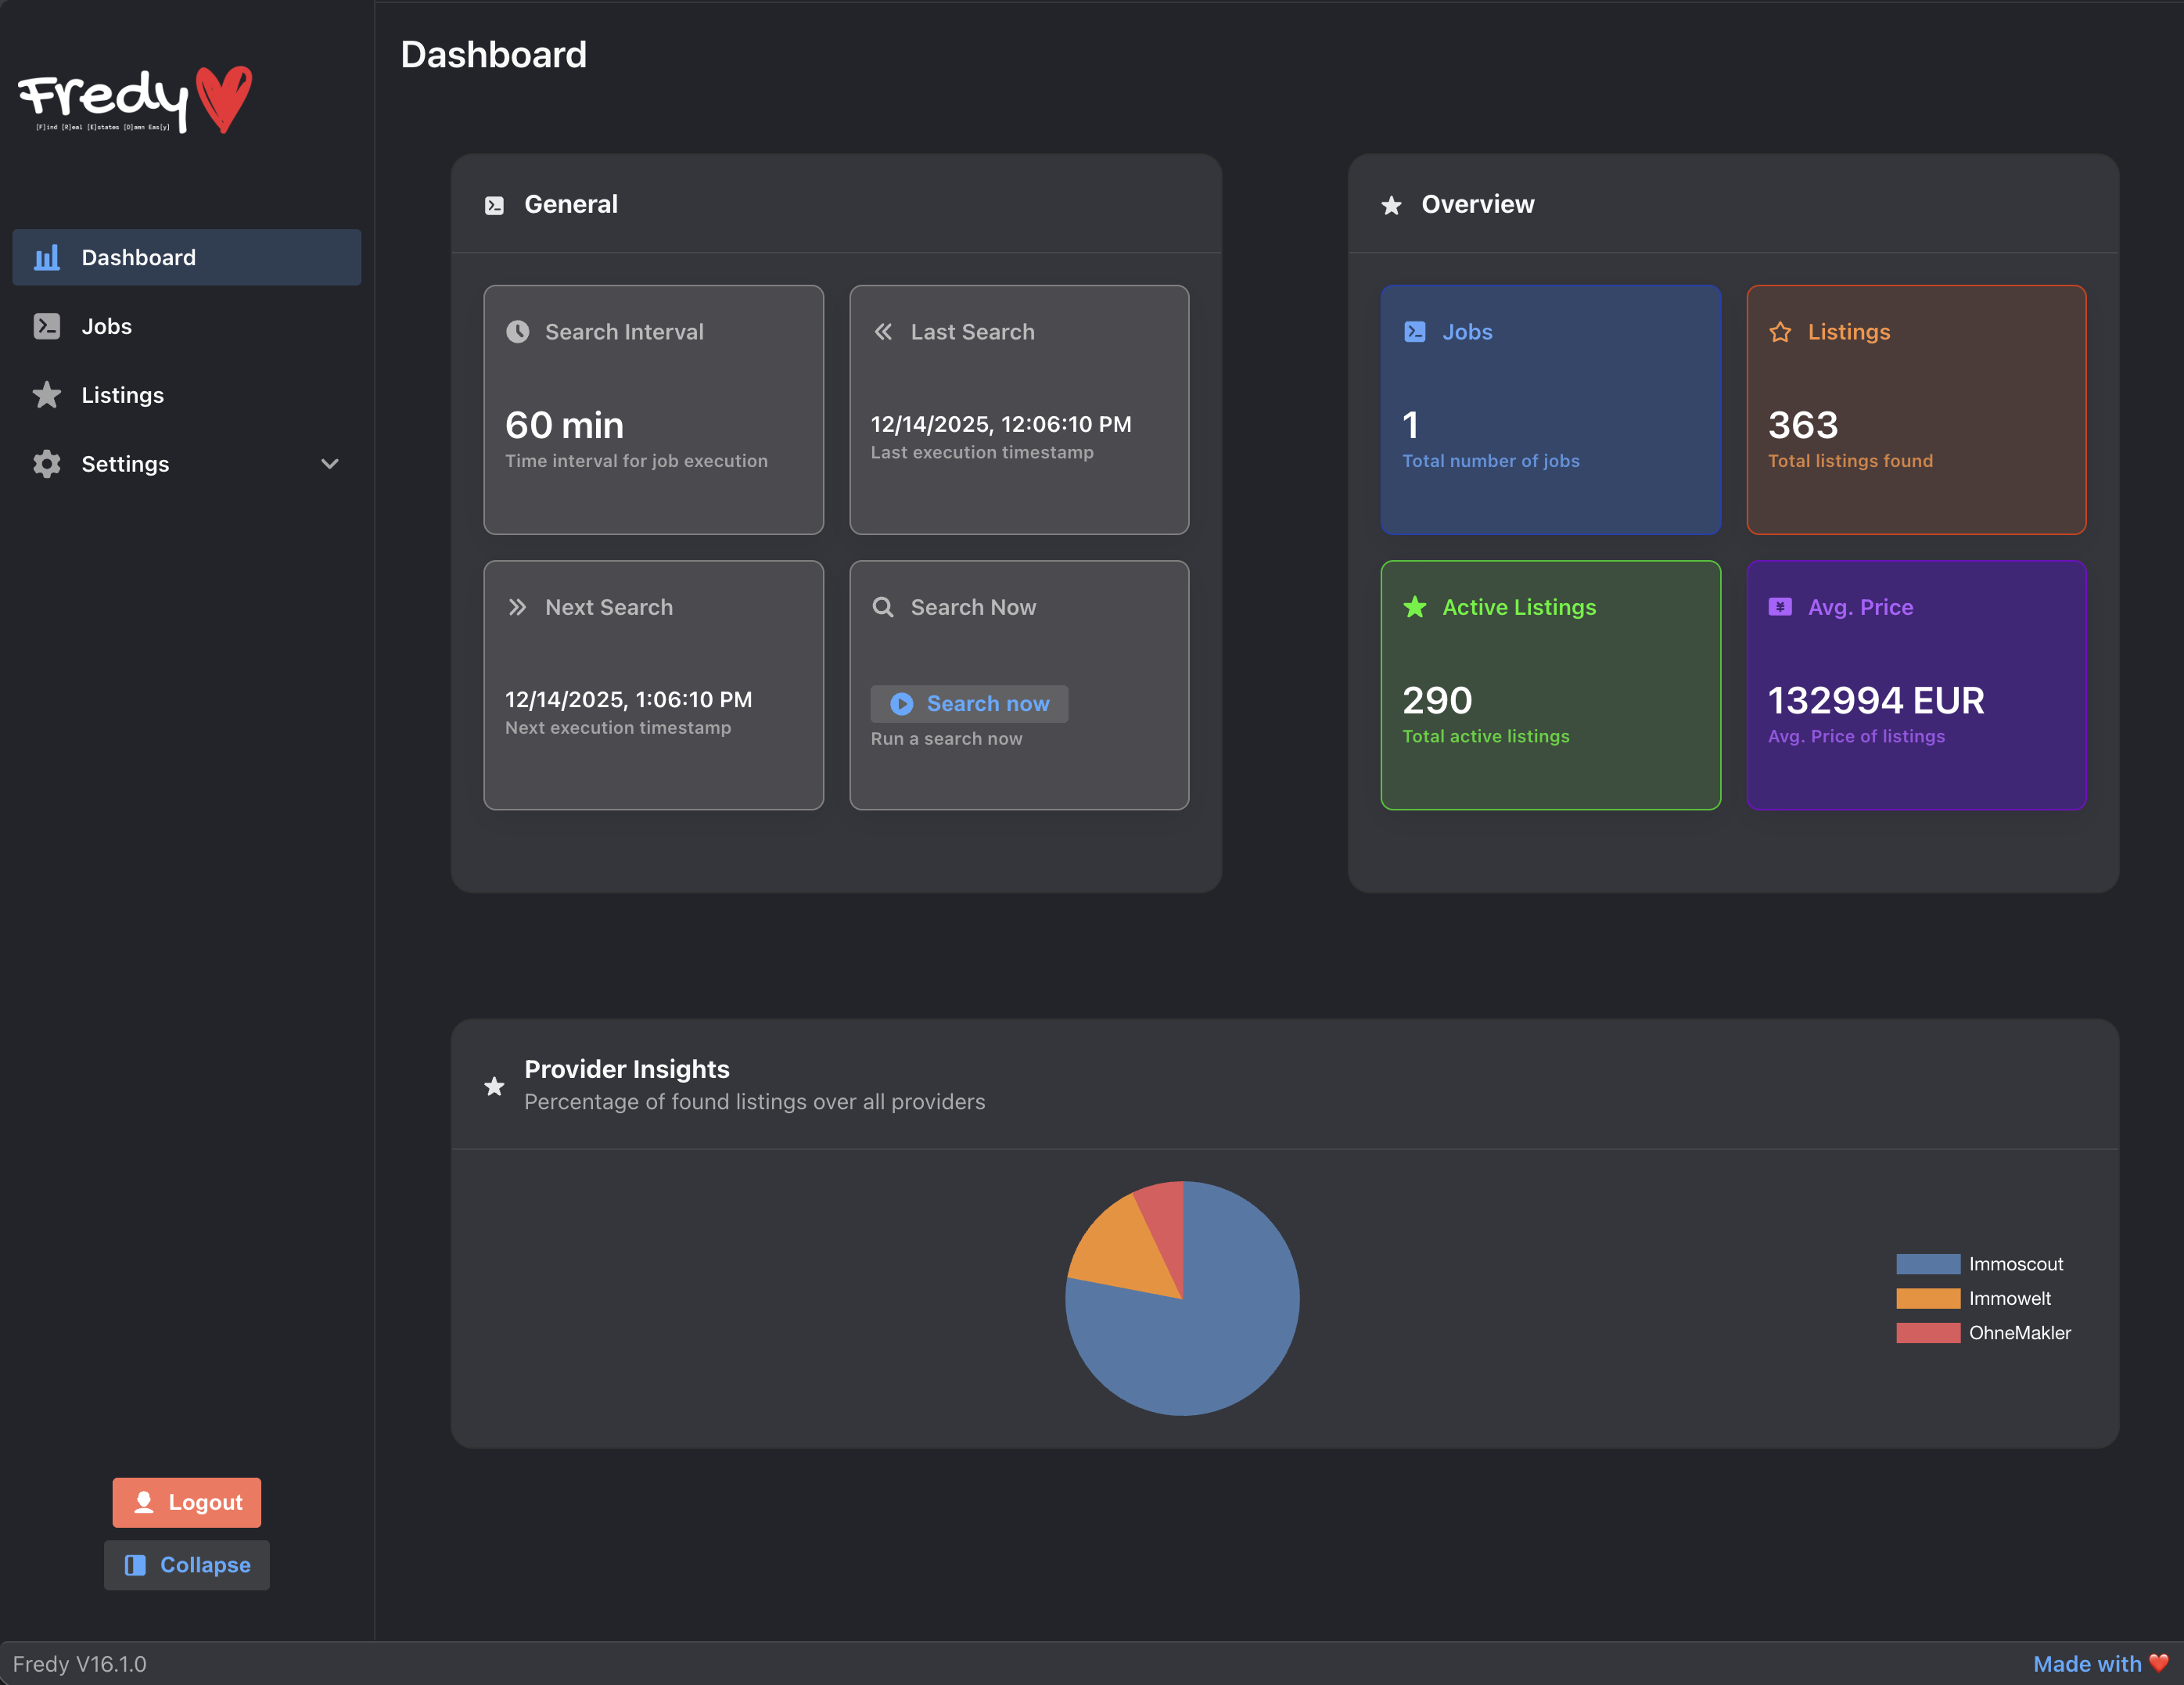Click the Jobs terminal icon in sidebar
This screenshot has height=1685, width=2184.
(x=47, y=326)
